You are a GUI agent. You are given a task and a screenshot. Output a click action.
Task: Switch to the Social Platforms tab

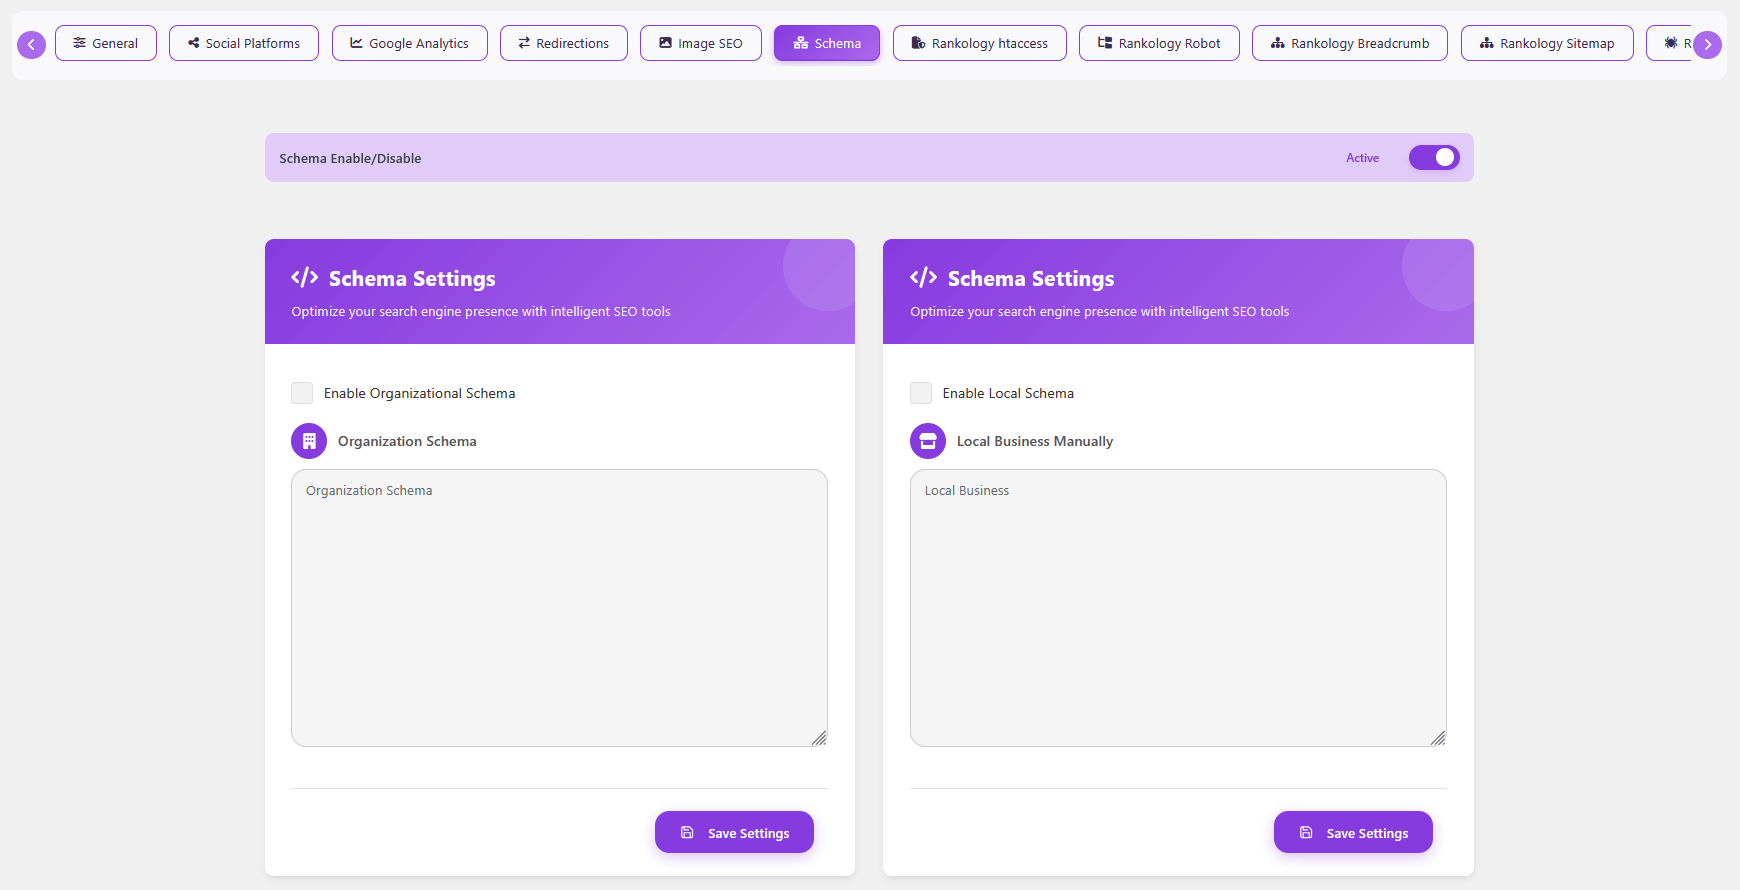tap(243, 43)
